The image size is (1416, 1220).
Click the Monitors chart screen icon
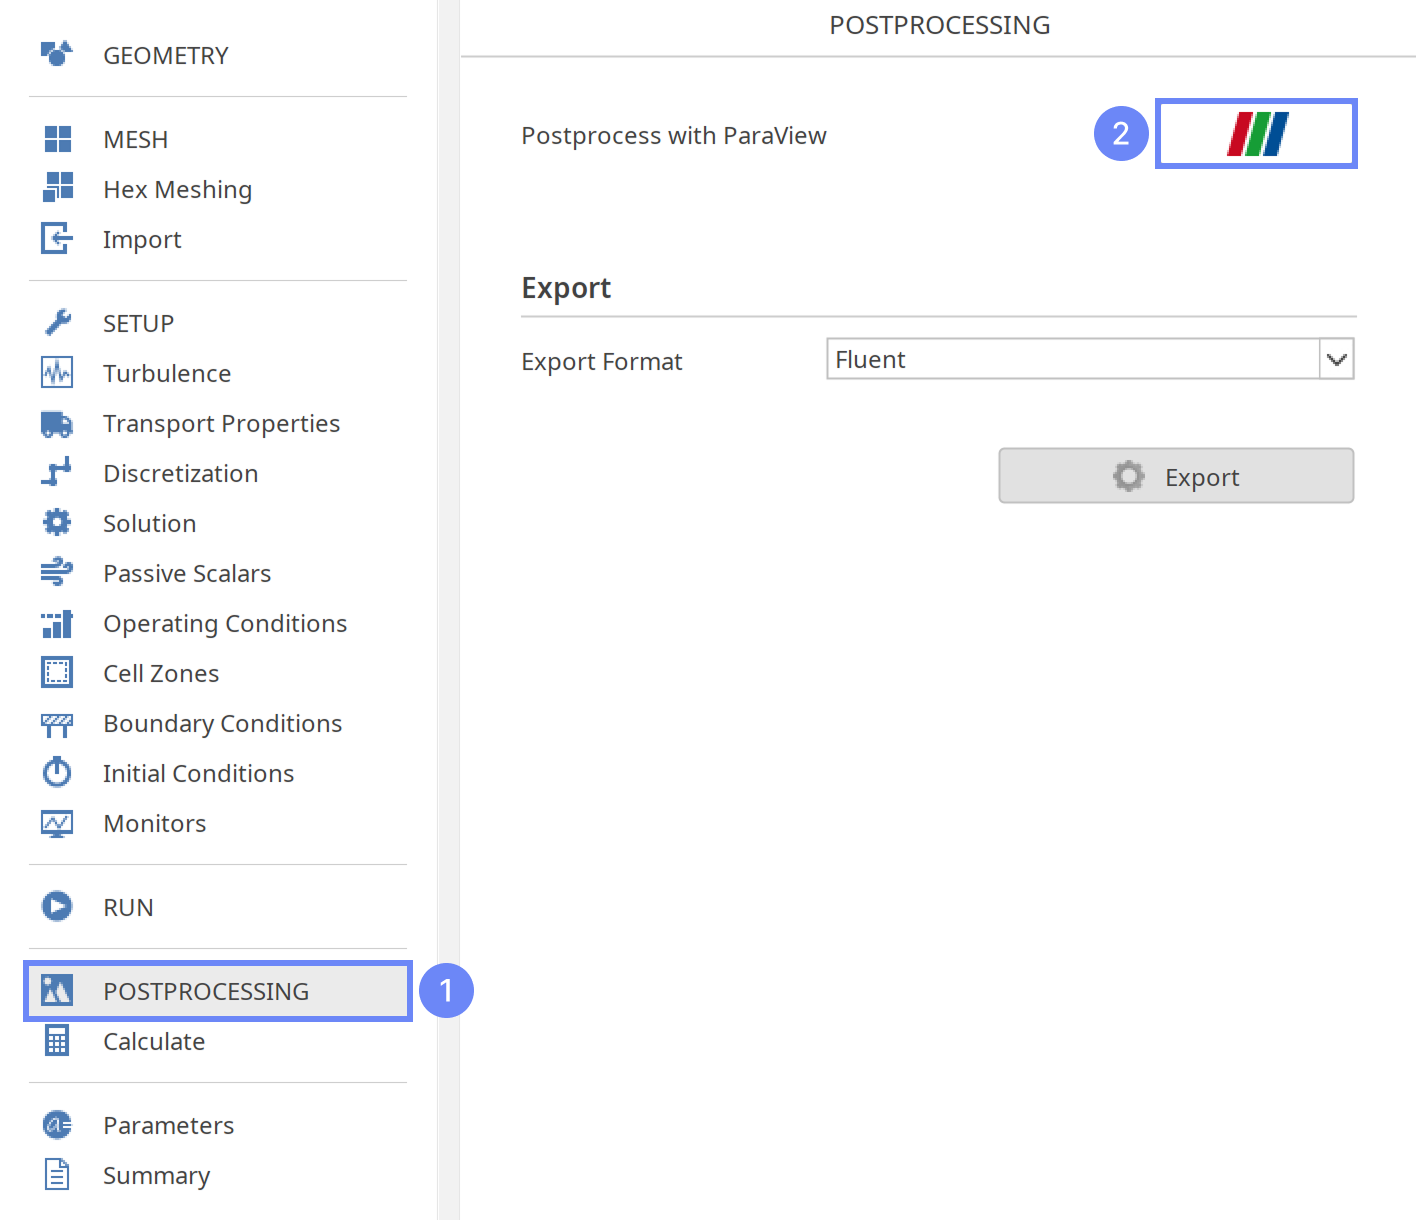tap(57, 823)
